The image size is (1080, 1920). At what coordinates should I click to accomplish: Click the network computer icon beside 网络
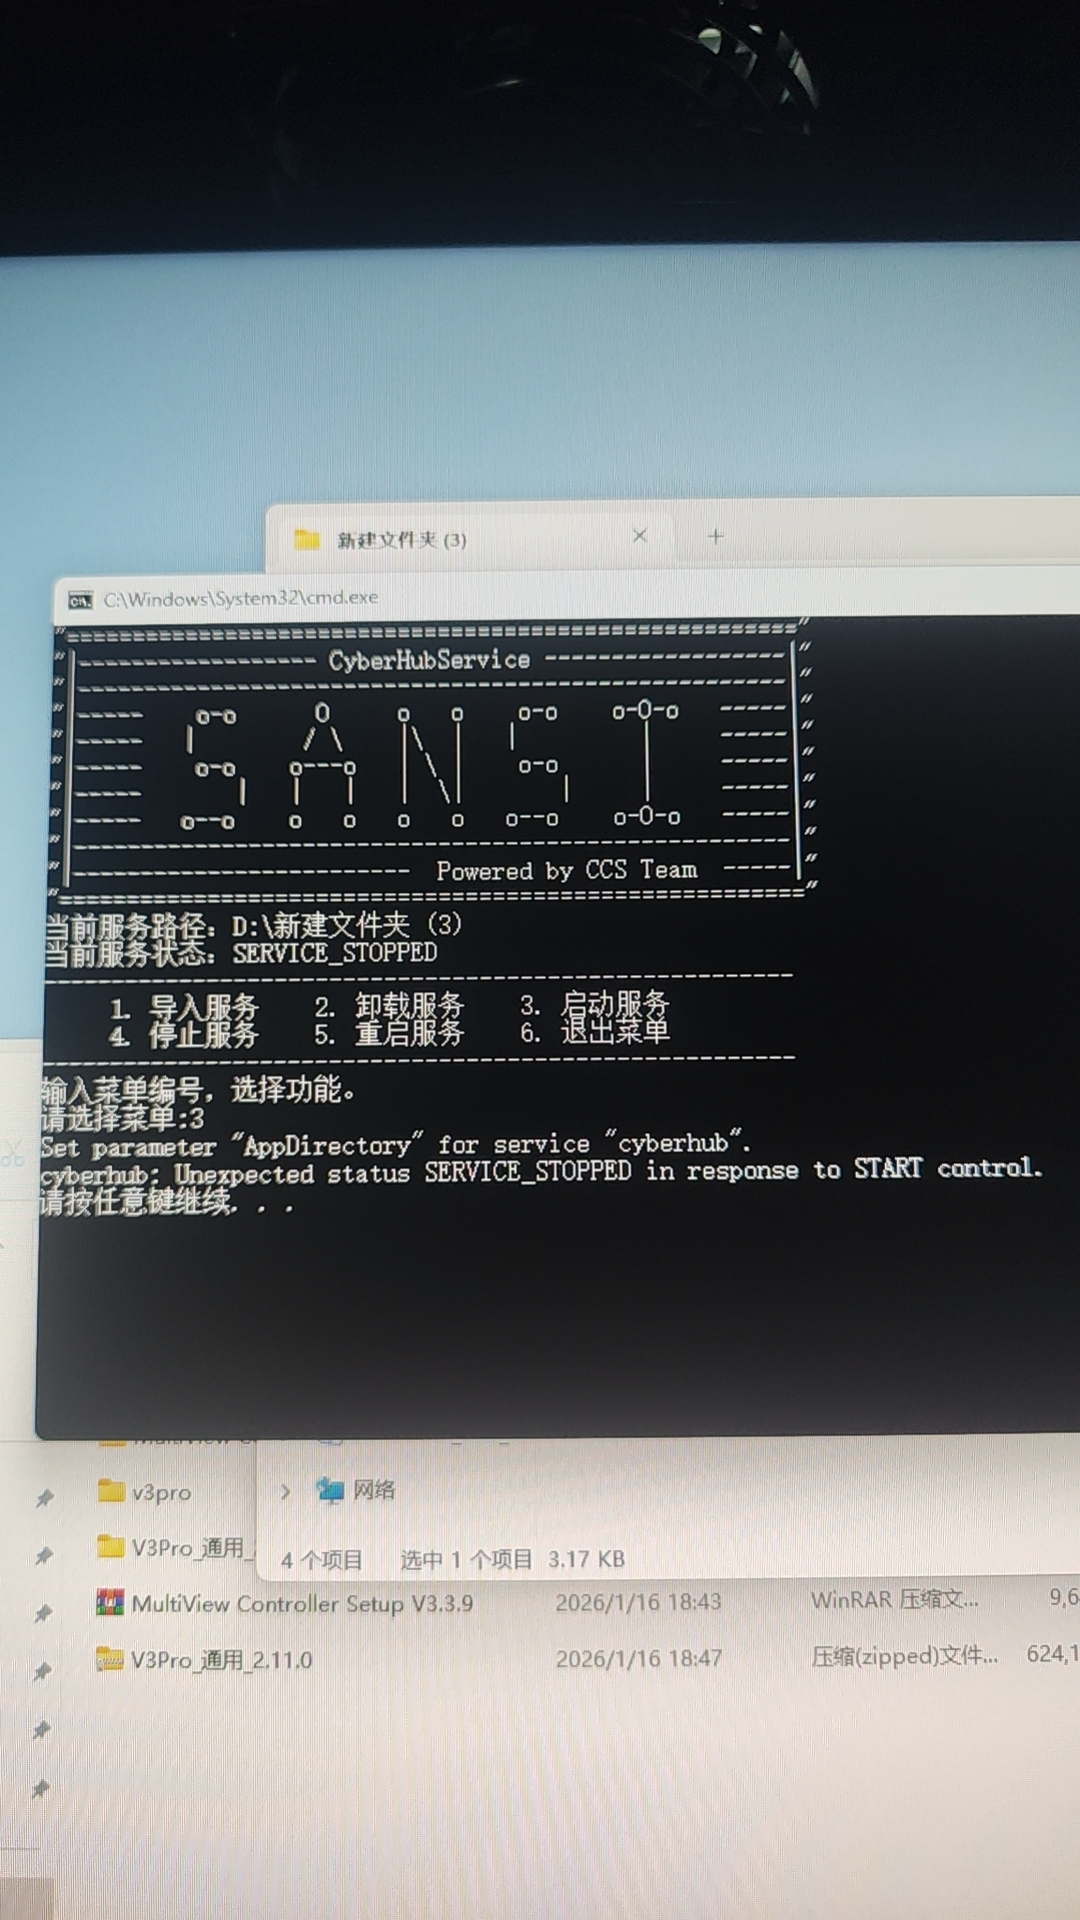tap(330, 1490)
